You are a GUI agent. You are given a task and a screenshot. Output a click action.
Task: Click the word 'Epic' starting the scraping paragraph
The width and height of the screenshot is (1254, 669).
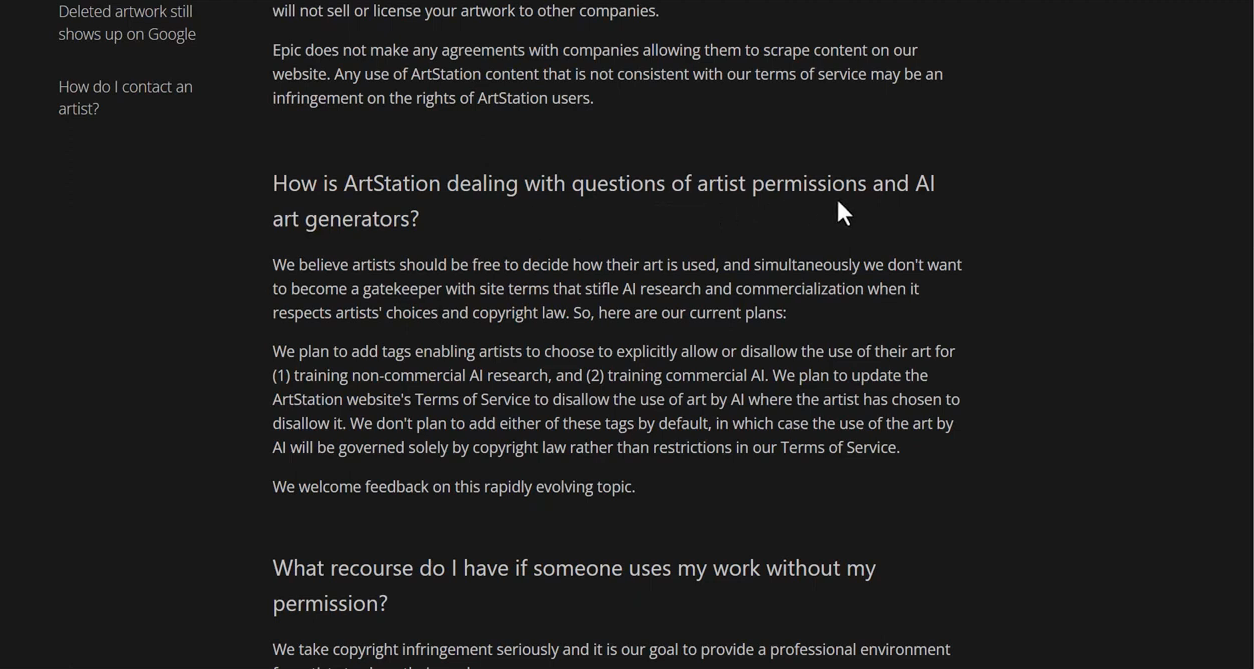coord(288,51)
